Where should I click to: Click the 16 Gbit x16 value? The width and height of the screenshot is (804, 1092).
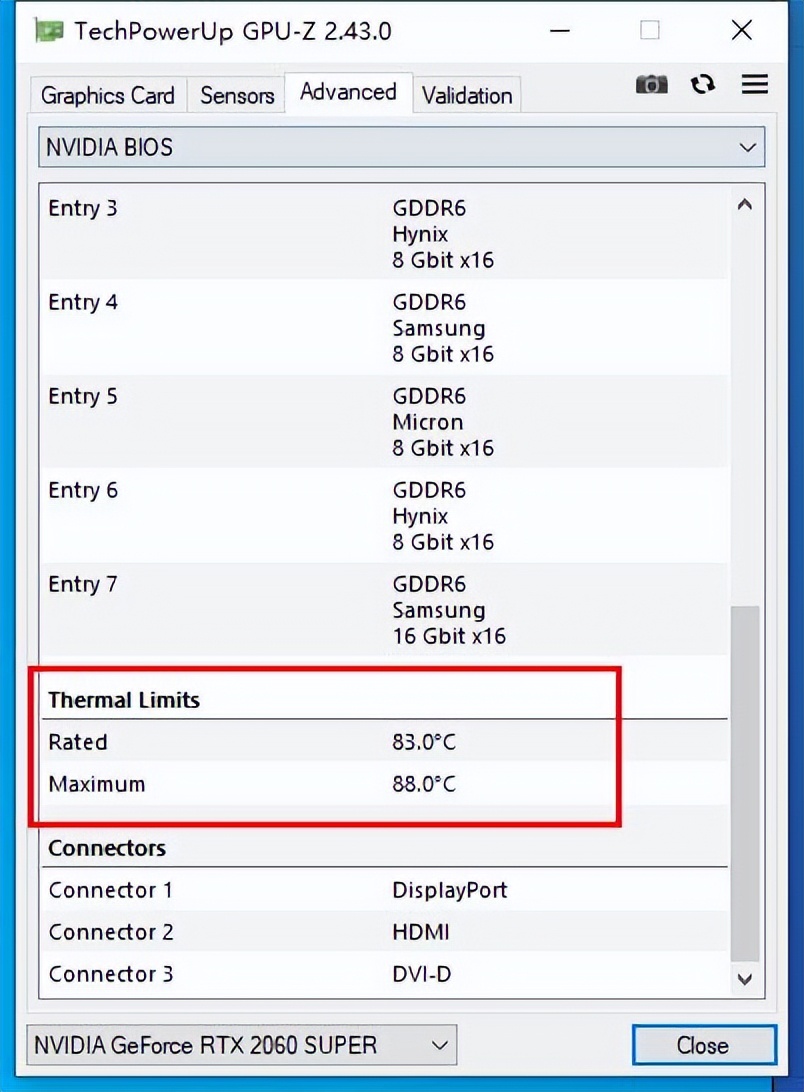tap(449, 636)
